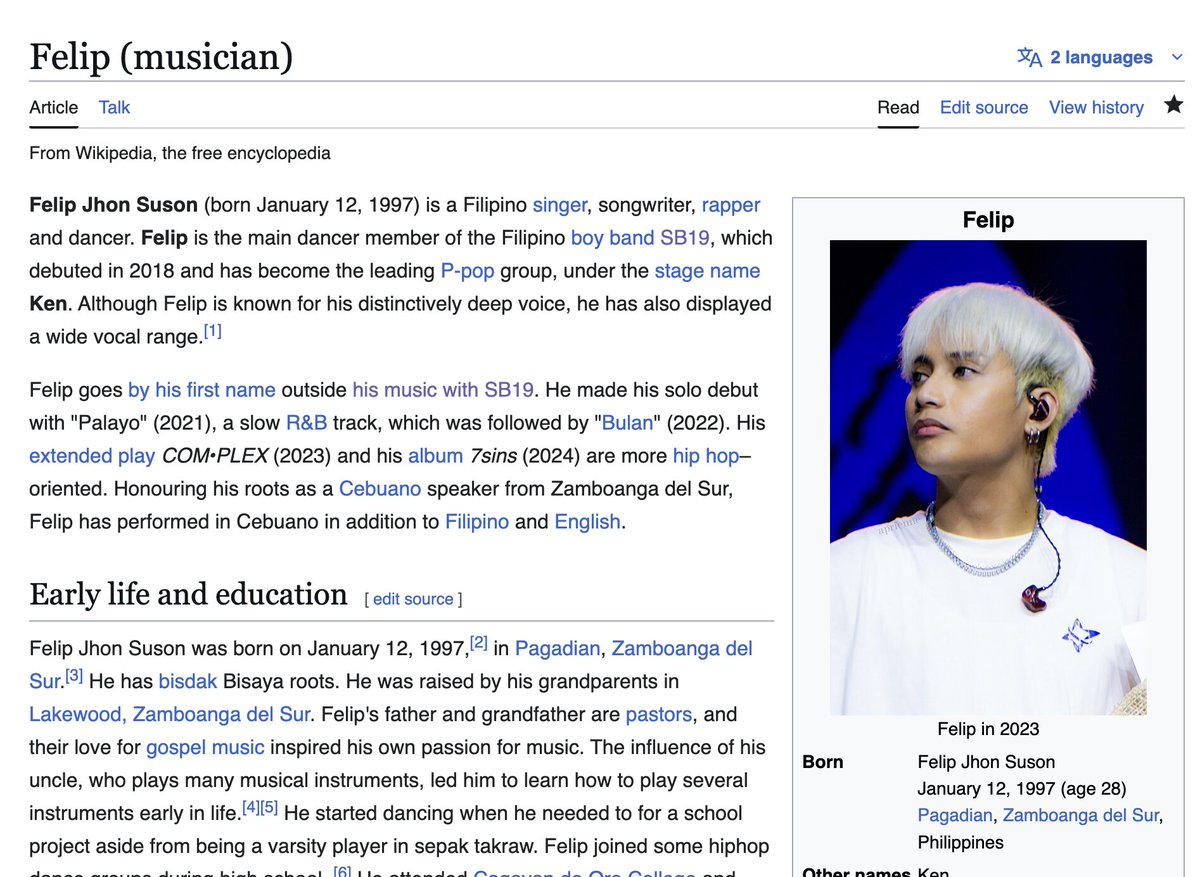
Task: Click reference citation [1]
Action: tap(212, 329)
